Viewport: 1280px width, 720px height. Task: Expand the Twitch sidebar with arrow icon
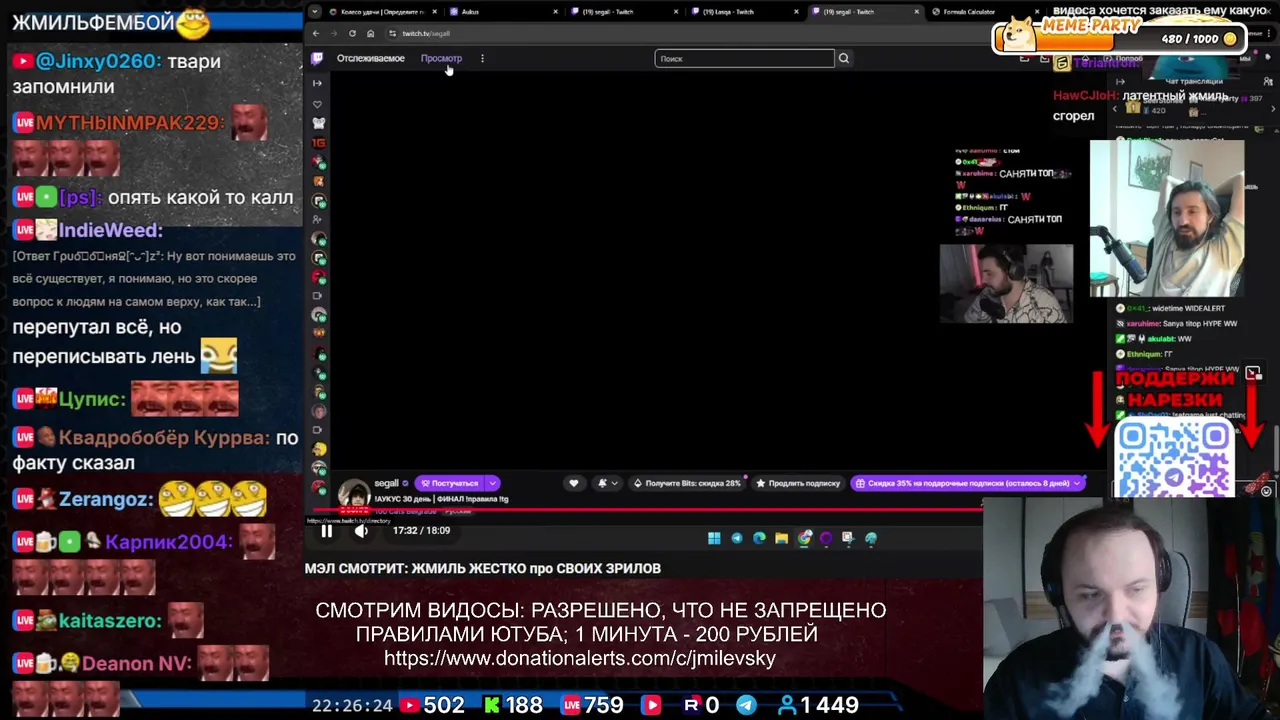tap(318, 84)
